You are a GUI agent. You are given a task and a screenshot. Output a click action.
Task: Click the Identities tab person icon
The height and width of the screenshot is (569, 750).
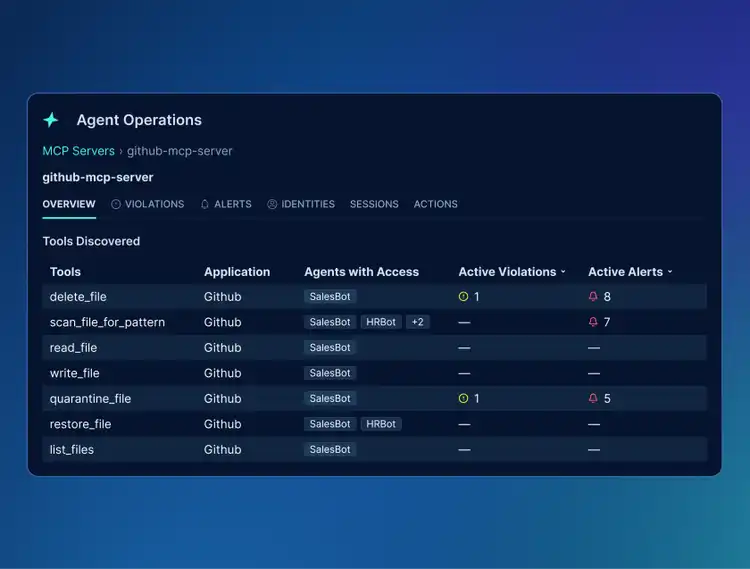pyautogui.click(x=272, y=204)
